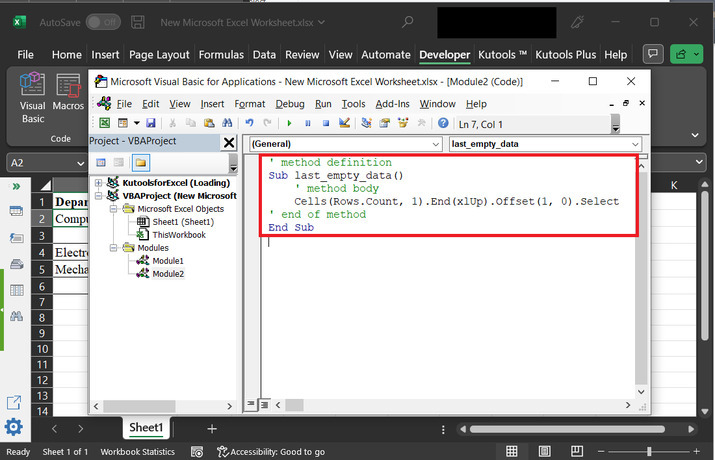Run the macro with the green play button

pyautogui.click(x=289, y=123)
